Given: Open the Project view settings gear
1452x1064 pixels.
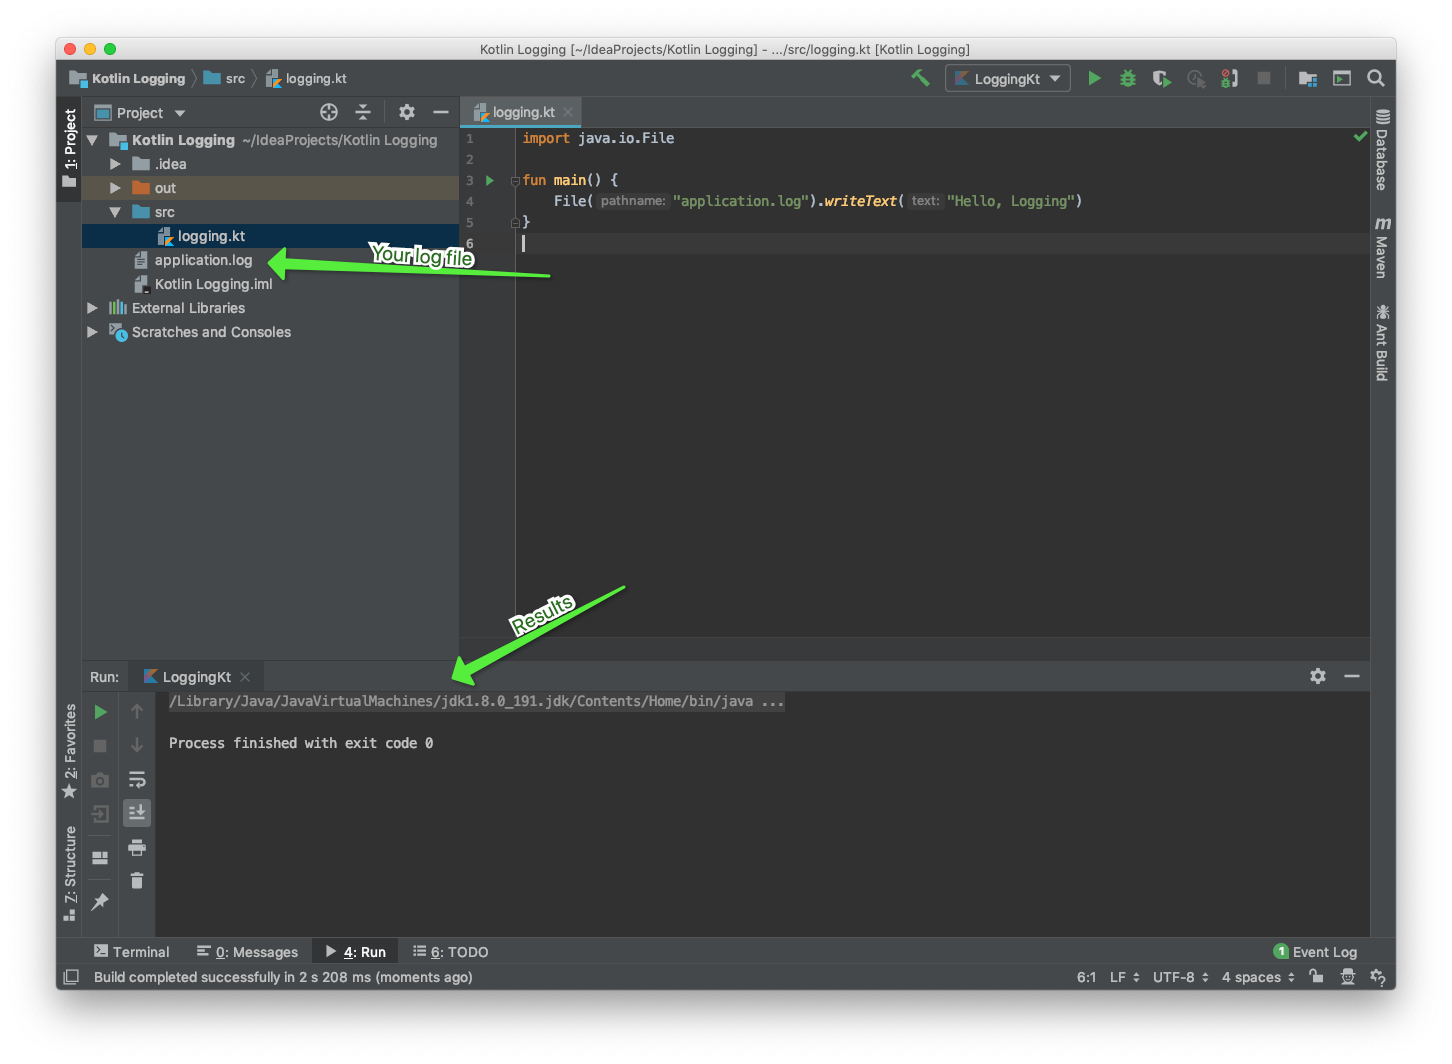Looking at the screenshot, I should pos(406,112).
